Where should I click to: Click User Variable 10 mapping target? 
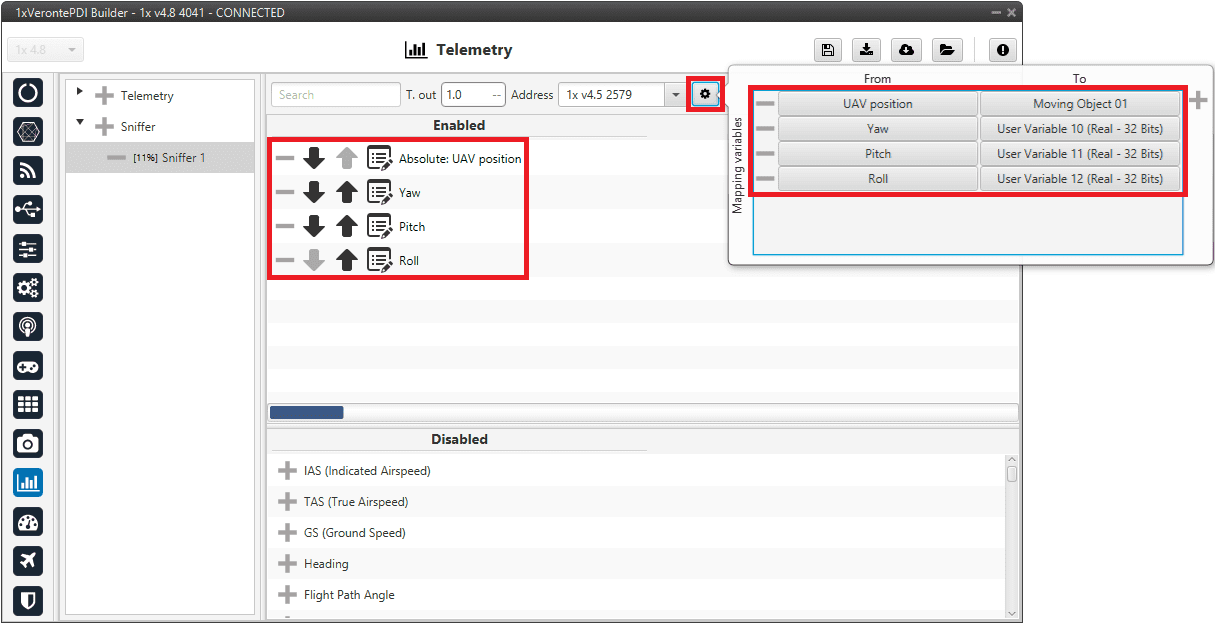(x=1079, y=129)
